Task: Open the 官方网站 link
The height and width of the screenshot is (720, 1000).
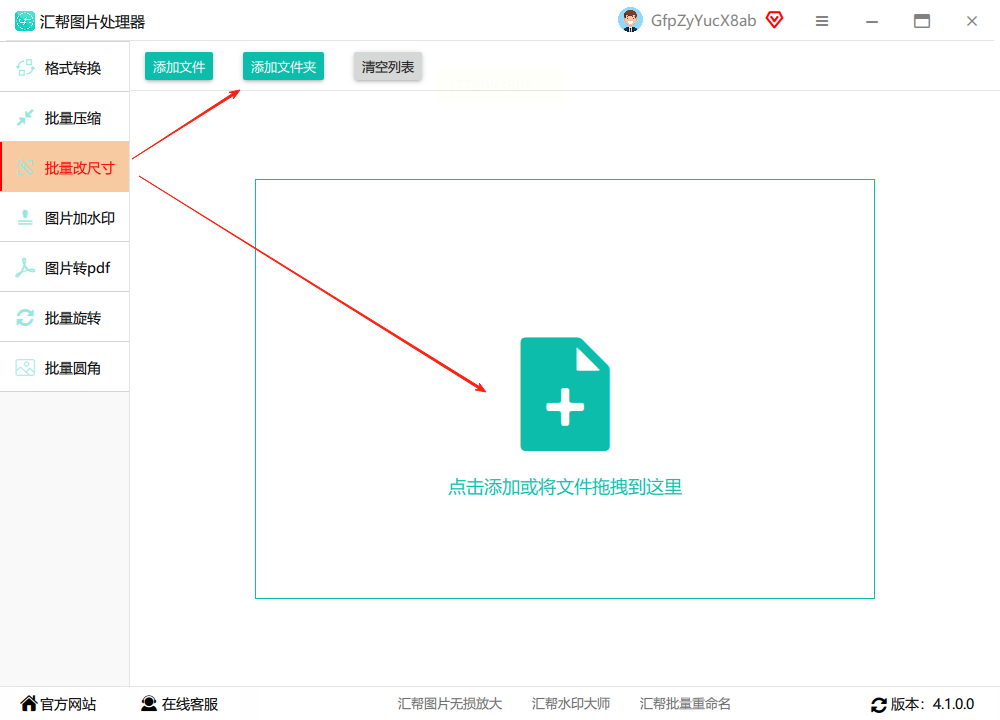Action: [59, 704]
